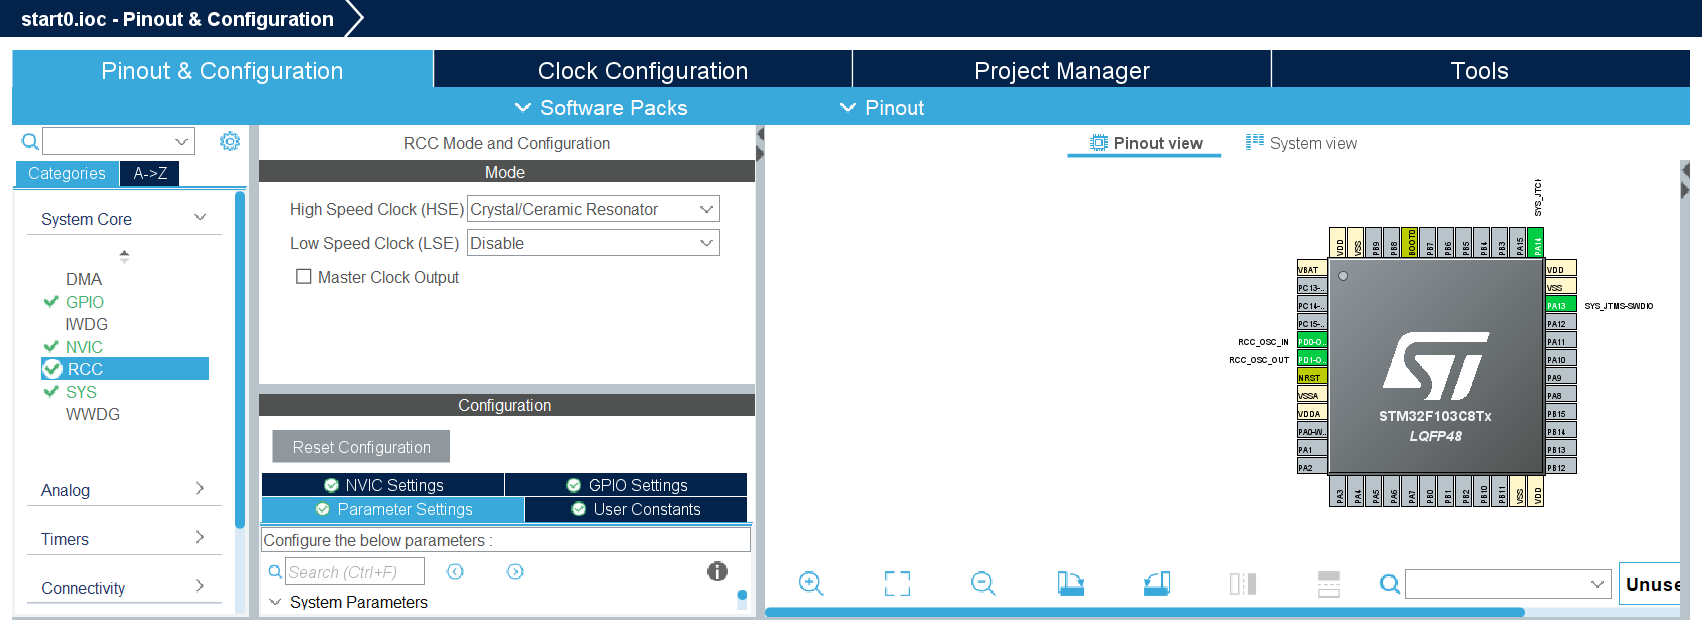Click the horizontal split view icon
Viewport: 1702px width, 632px height.
(1329, 584)
